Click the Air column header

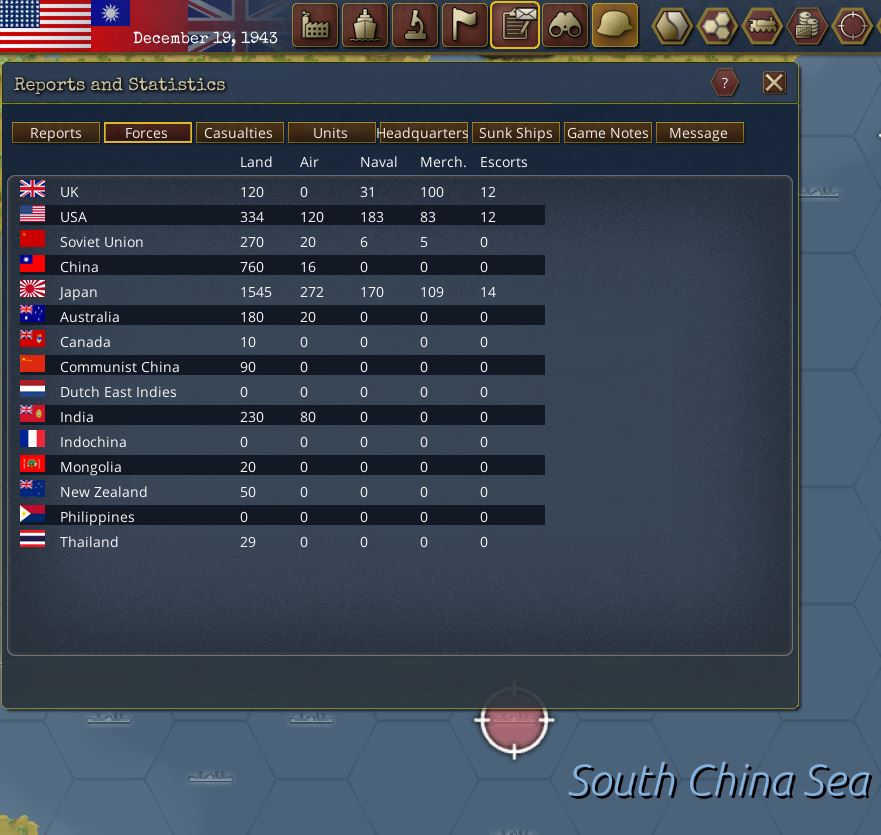tap(309, 162)
